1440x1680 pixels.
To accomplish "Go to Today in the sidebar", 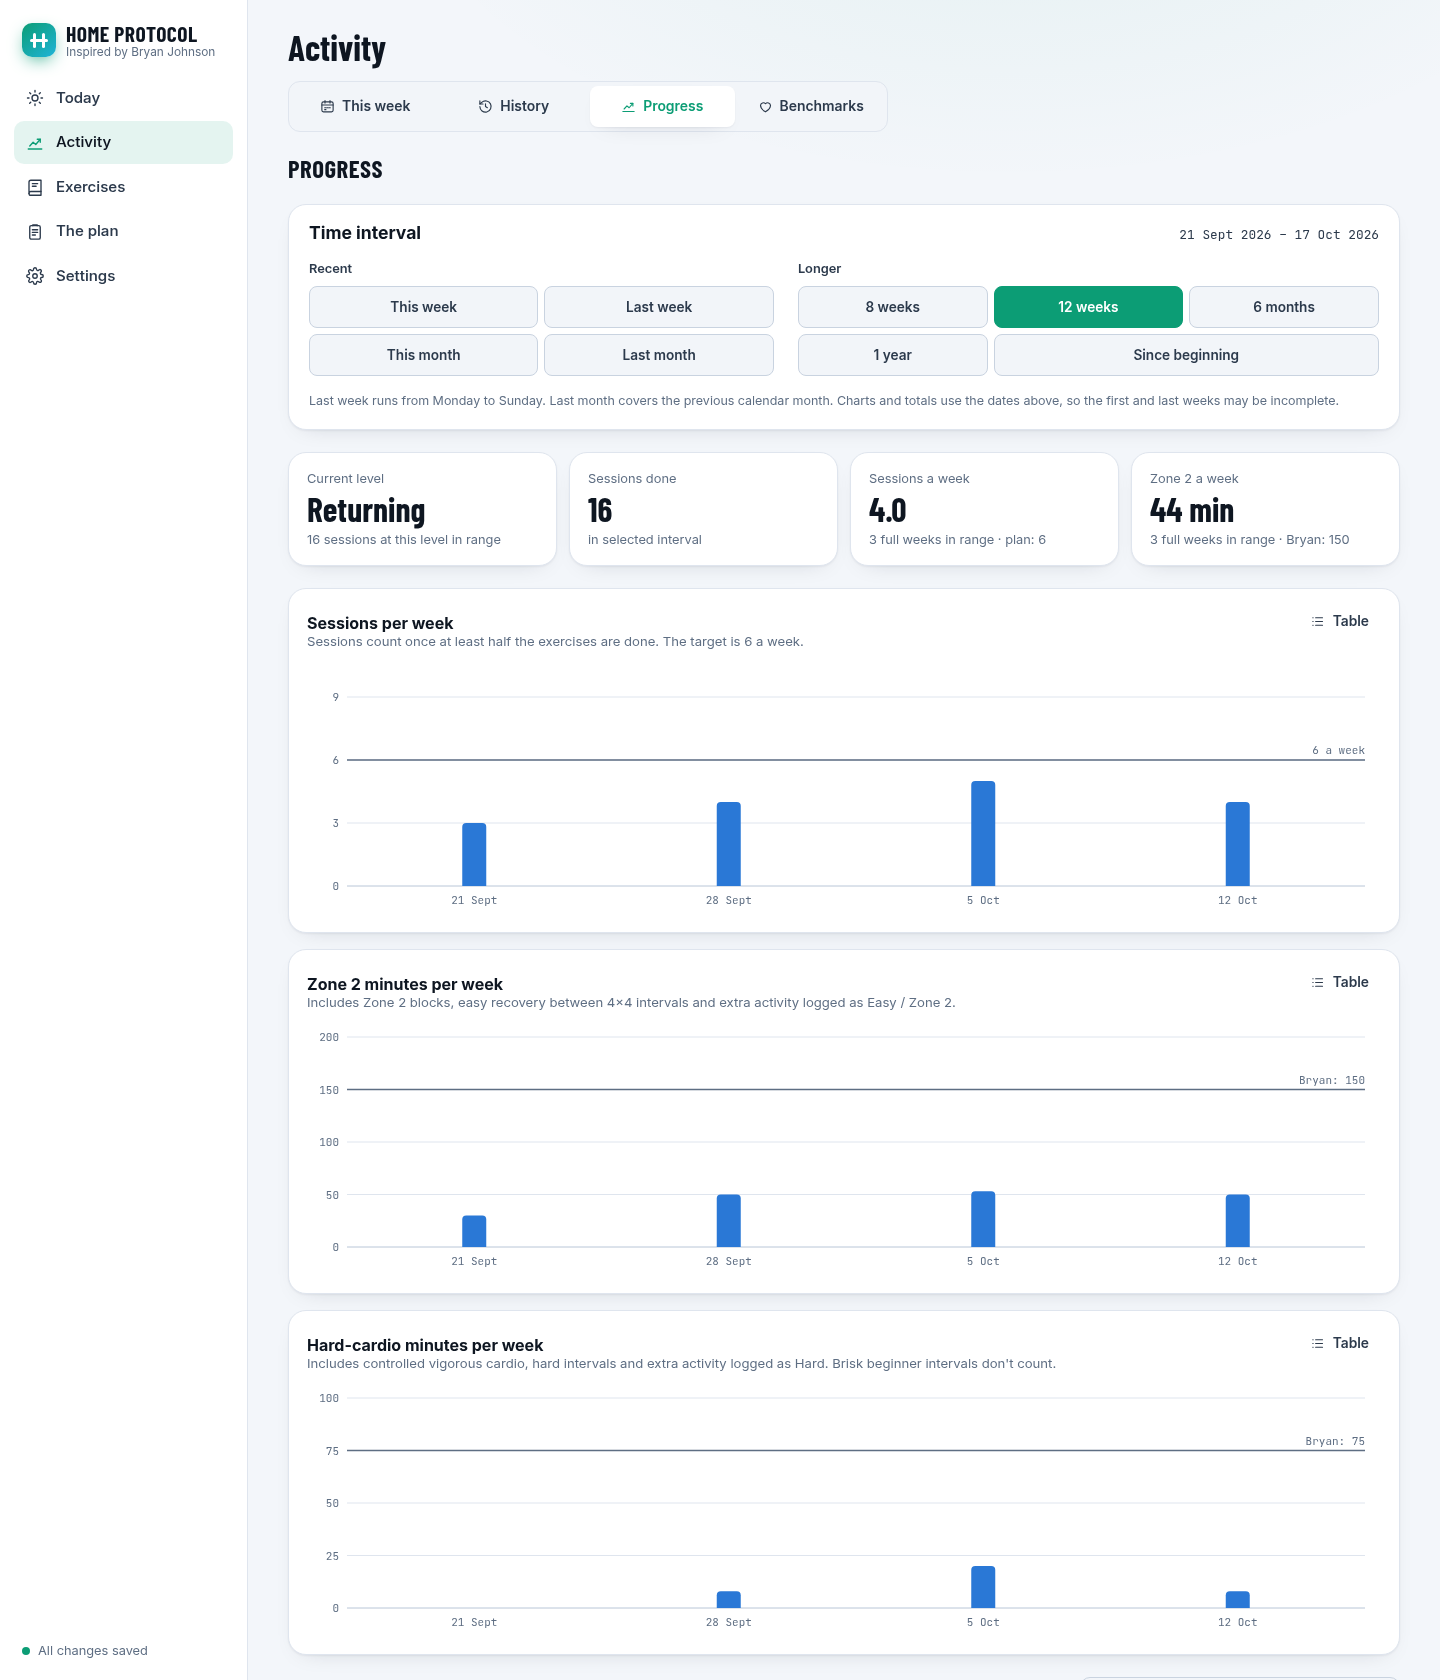I will point(123,98).
